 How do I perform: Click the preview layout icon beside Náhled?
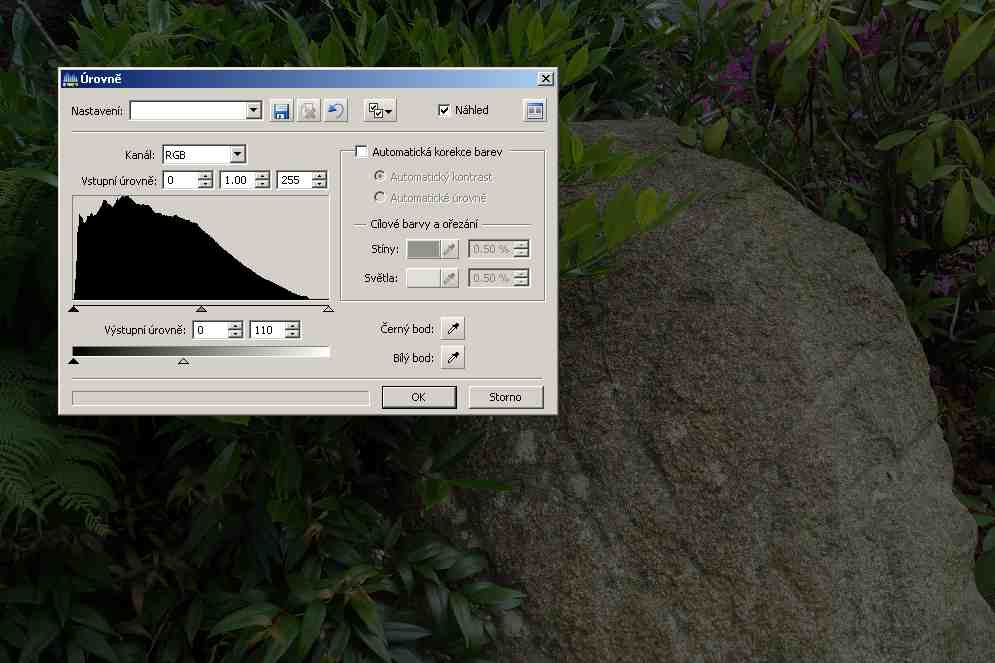pyautogui.click(x=535, y=111)
